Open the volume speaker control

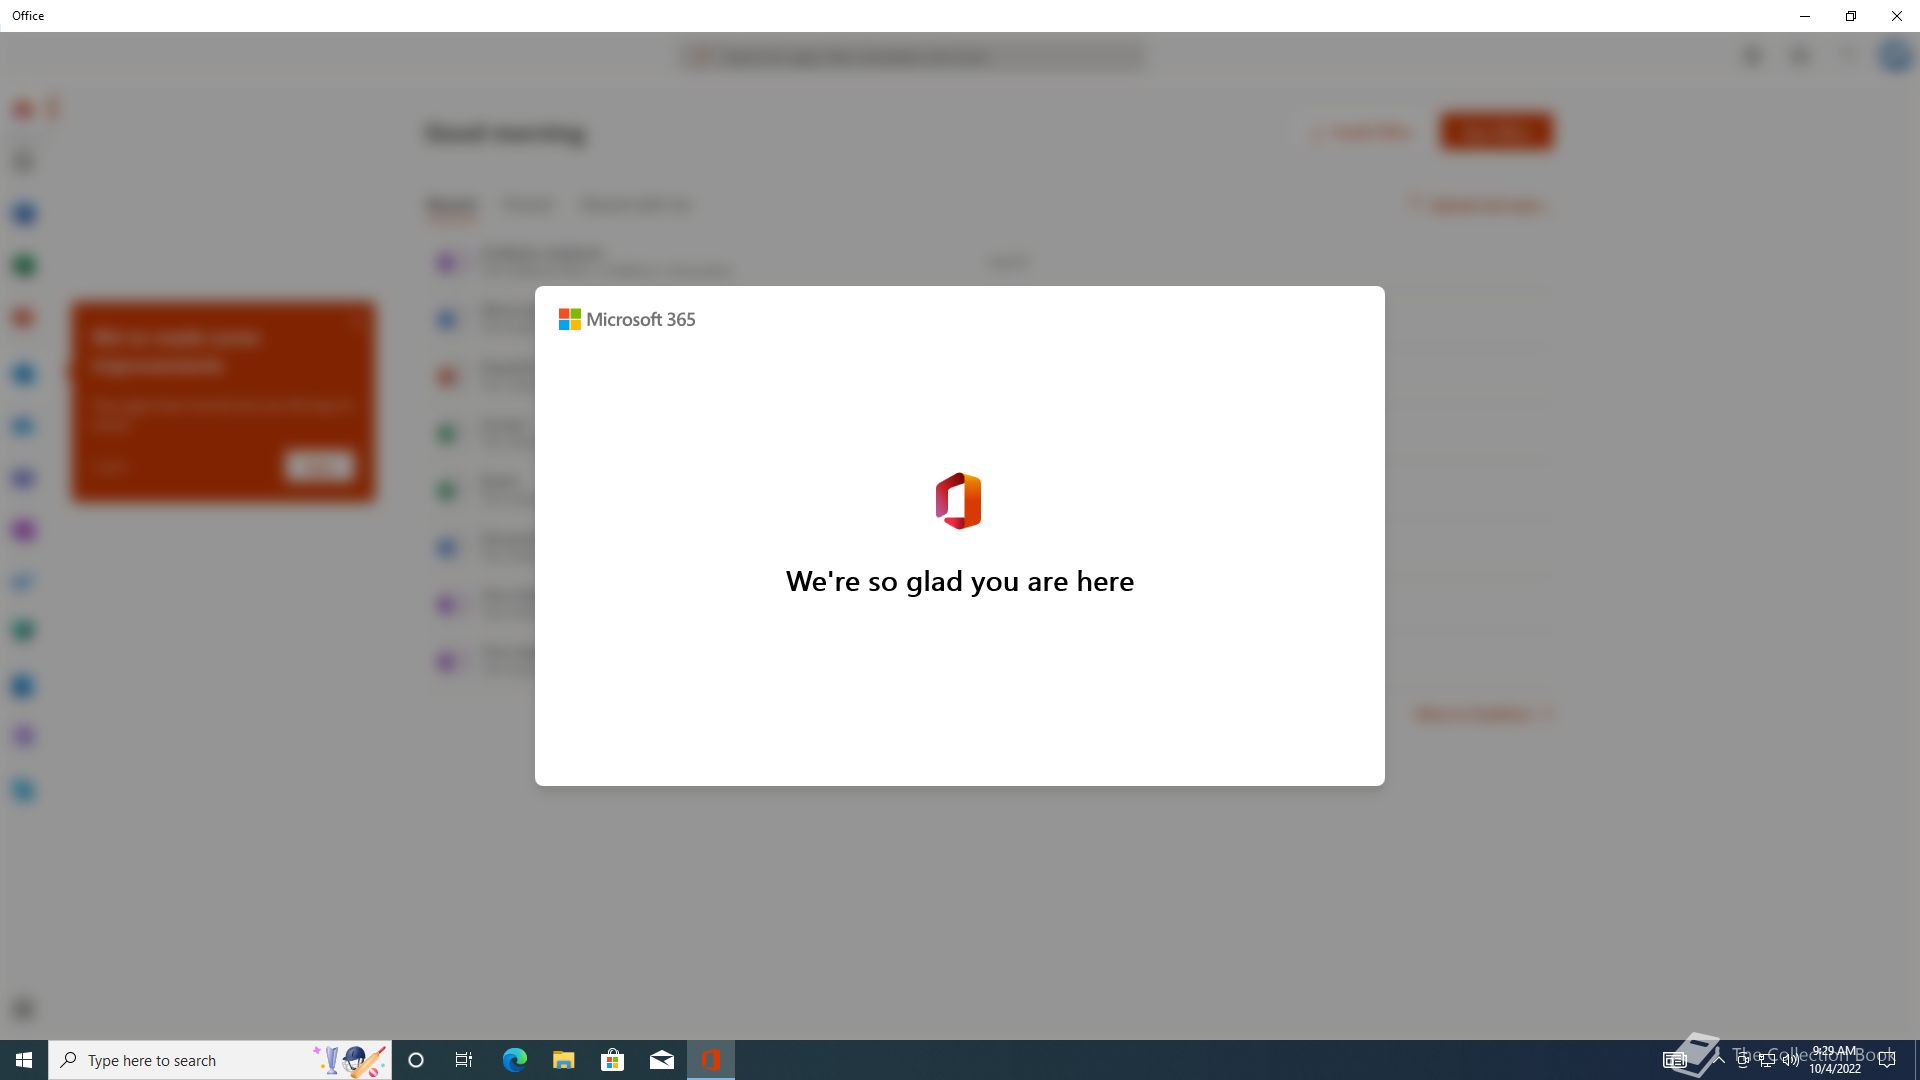pos(1791,1060)
